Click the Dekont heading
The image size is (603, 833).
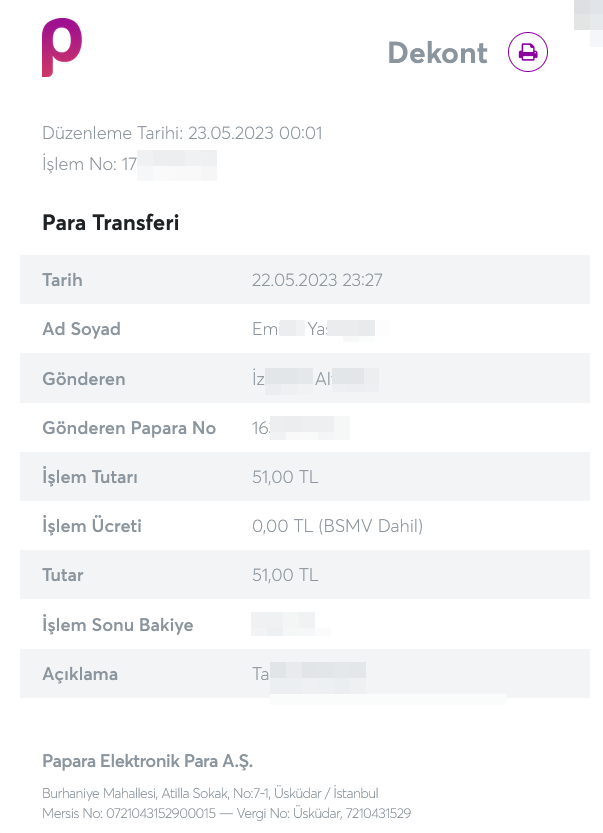pyautogui.click(x=437, y=53)
